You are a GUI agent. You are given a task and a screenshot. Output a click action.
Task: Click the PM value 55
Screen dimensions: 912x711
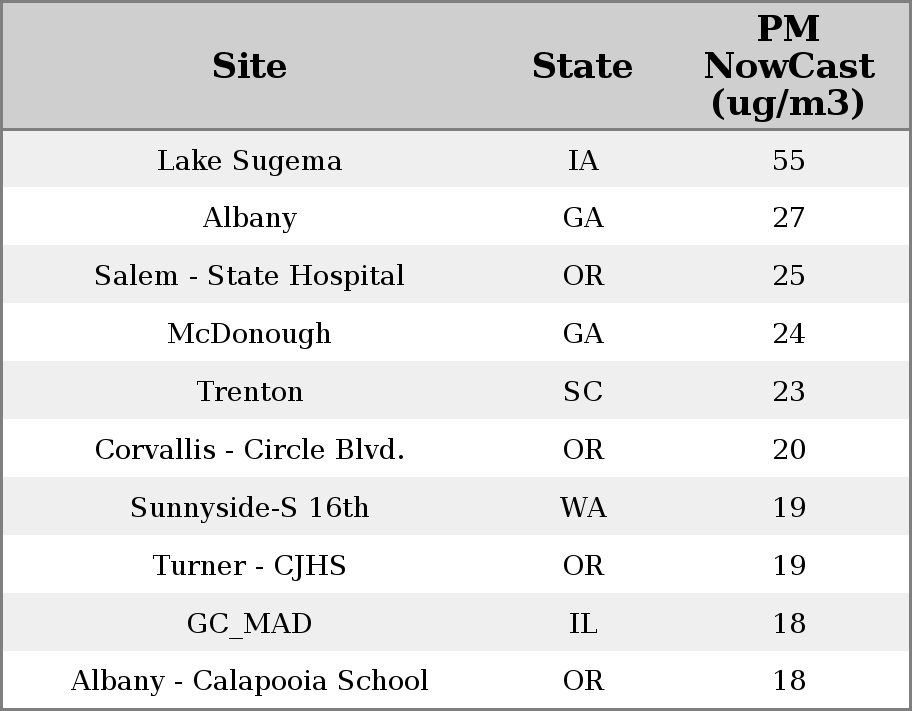point(788,160)
